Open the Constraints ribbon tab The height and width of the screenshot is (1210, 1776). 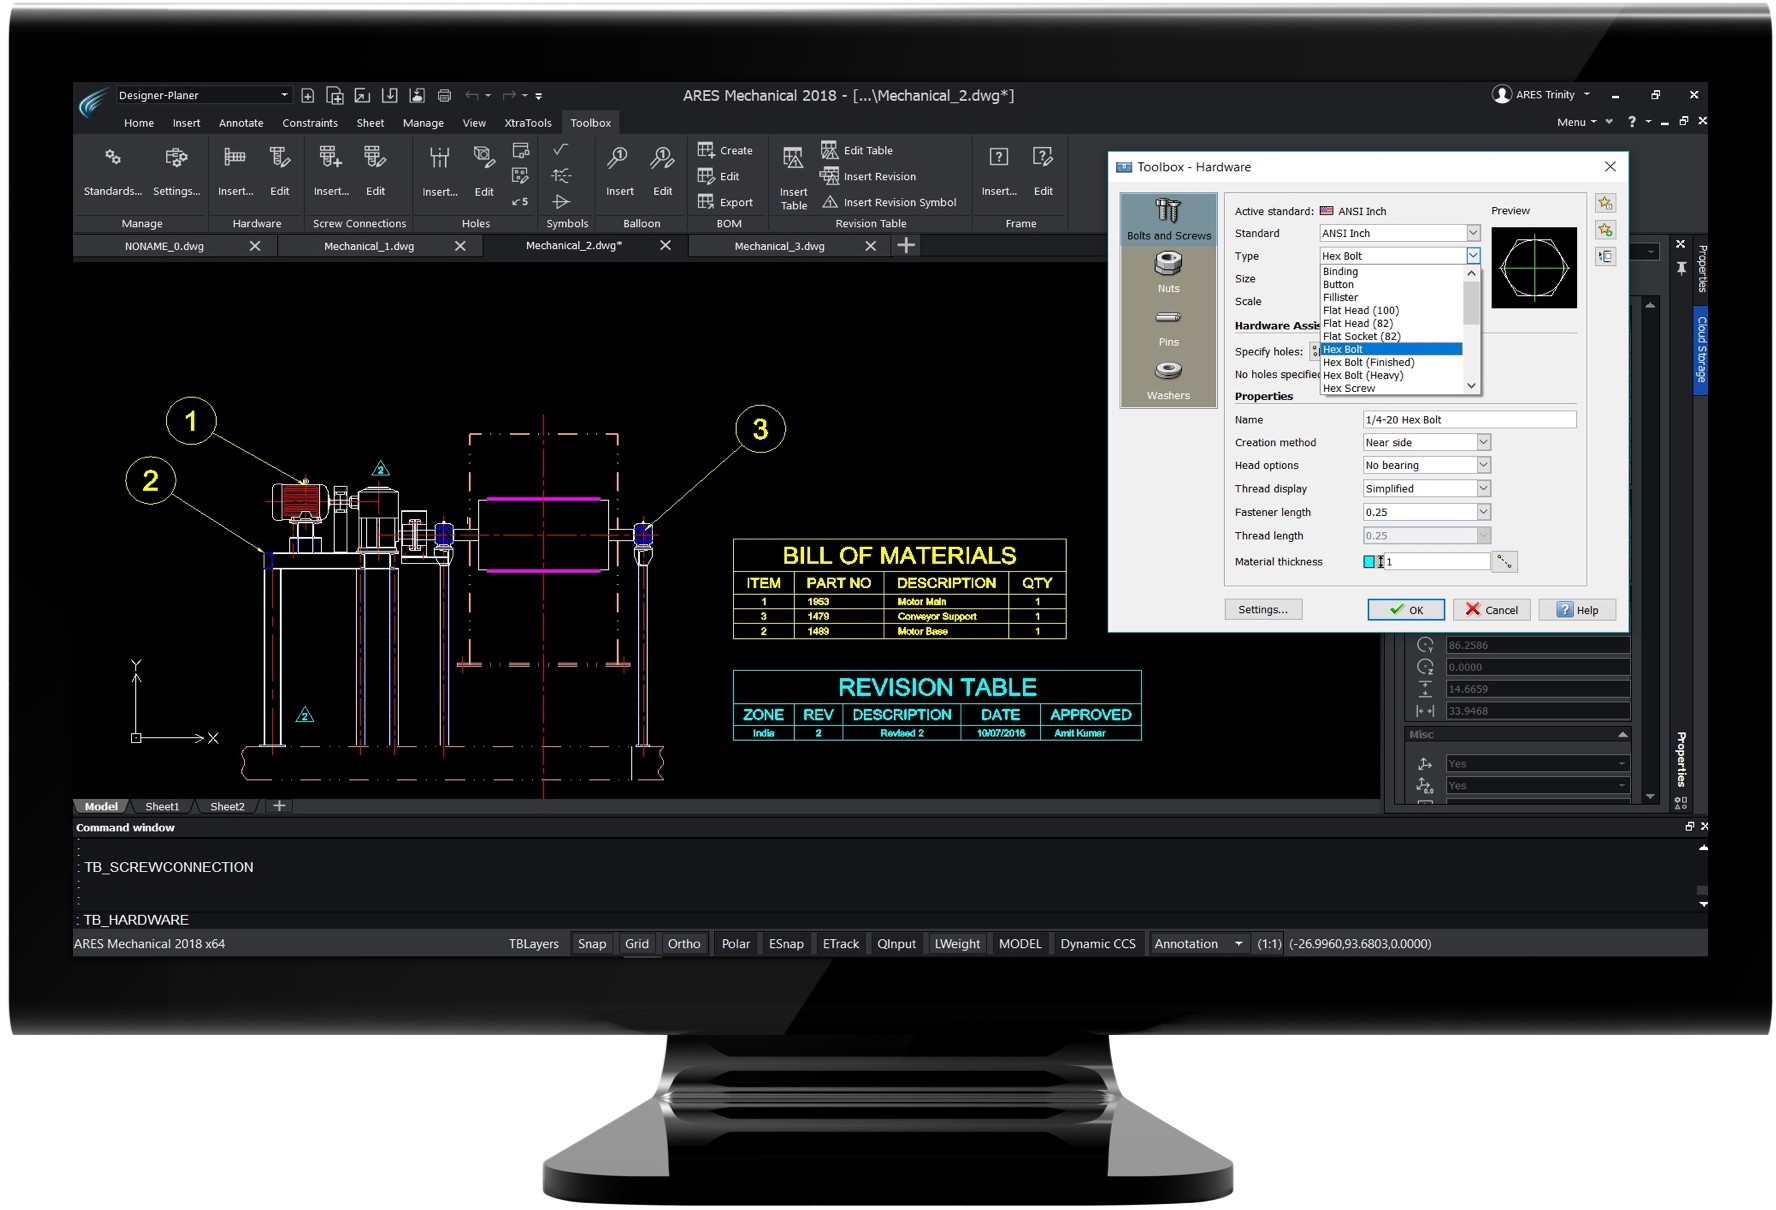pos(310,123)
